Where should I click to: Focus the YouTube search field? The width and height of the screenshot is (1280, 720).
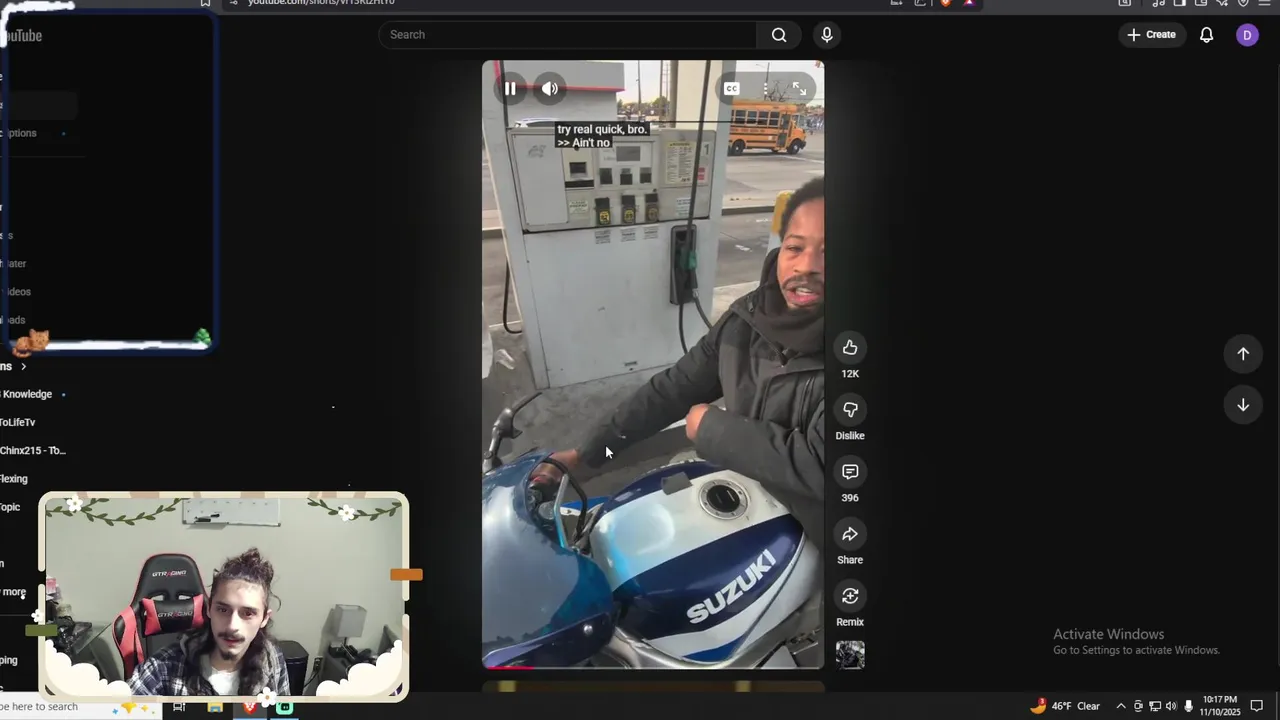coord(567,35)
